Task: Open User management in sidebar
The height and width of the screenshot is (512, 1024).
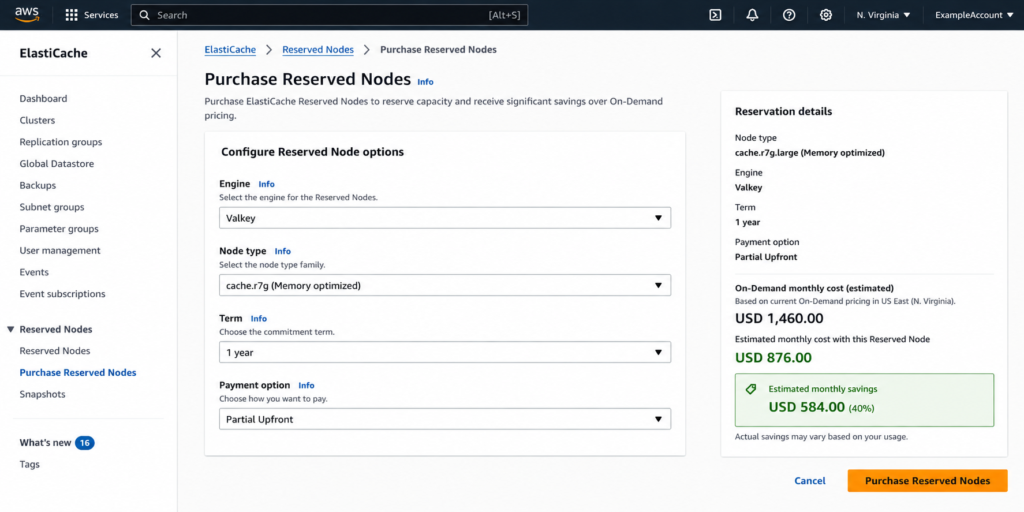Action: 60,250
